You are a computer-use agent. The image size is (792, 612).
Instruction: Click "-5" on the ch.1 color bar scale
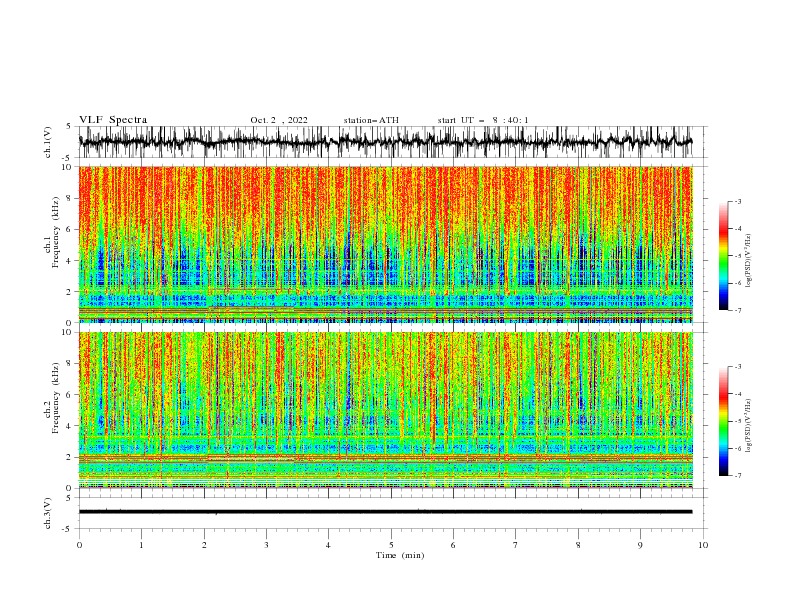tap(738, 256)
